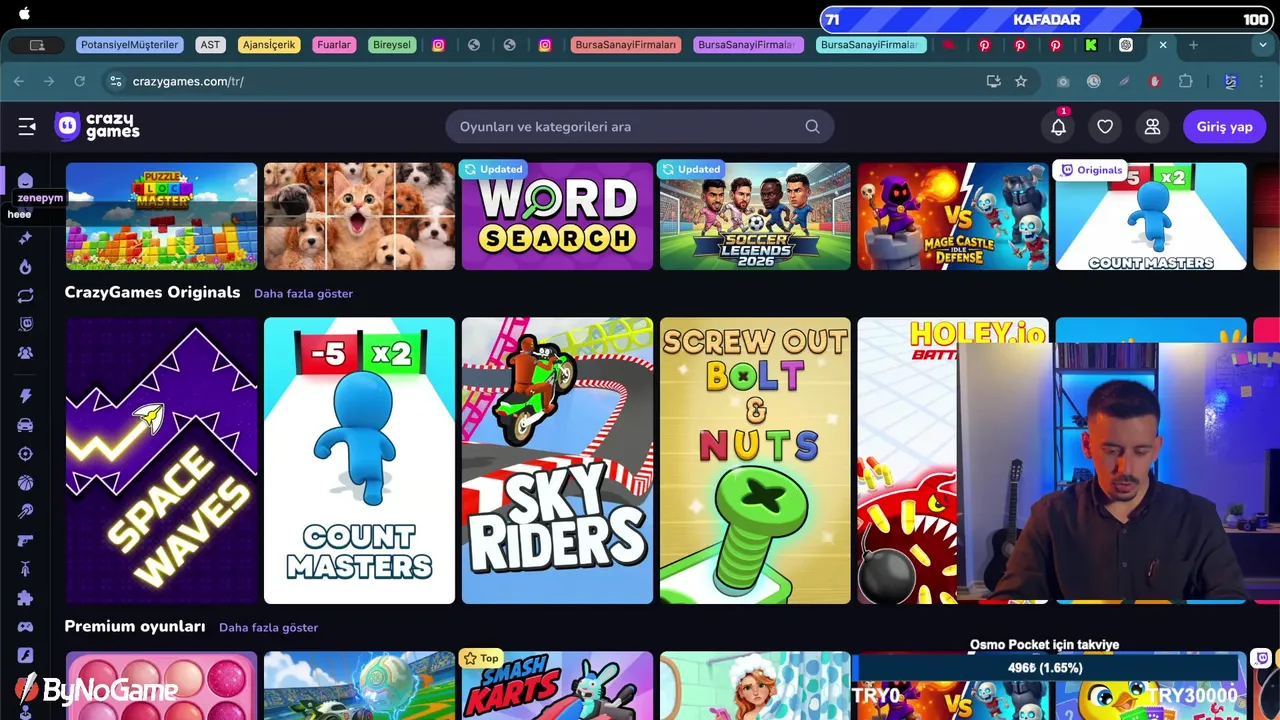The height and width of the screenshot is (720, 1280).
Task: Open browser extensions puzzle icon
Action: coord(1186,81)
